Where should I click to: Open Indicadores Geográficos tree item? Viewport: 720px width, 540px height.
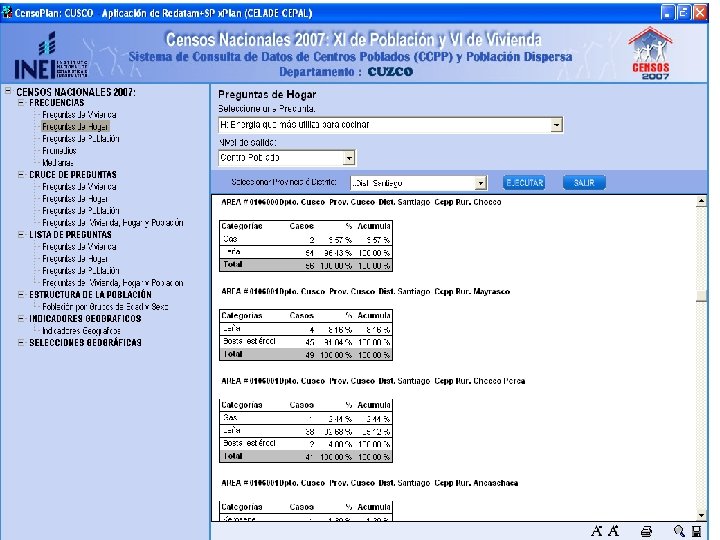pyautogui.click(x=81, y=331)
